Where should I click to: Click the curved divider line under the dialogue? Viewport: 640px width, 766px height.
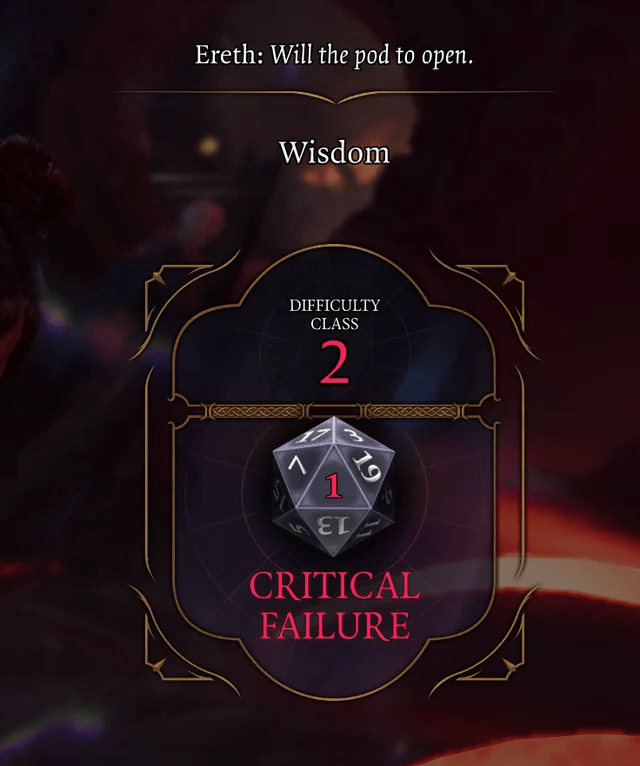(333, 96)
